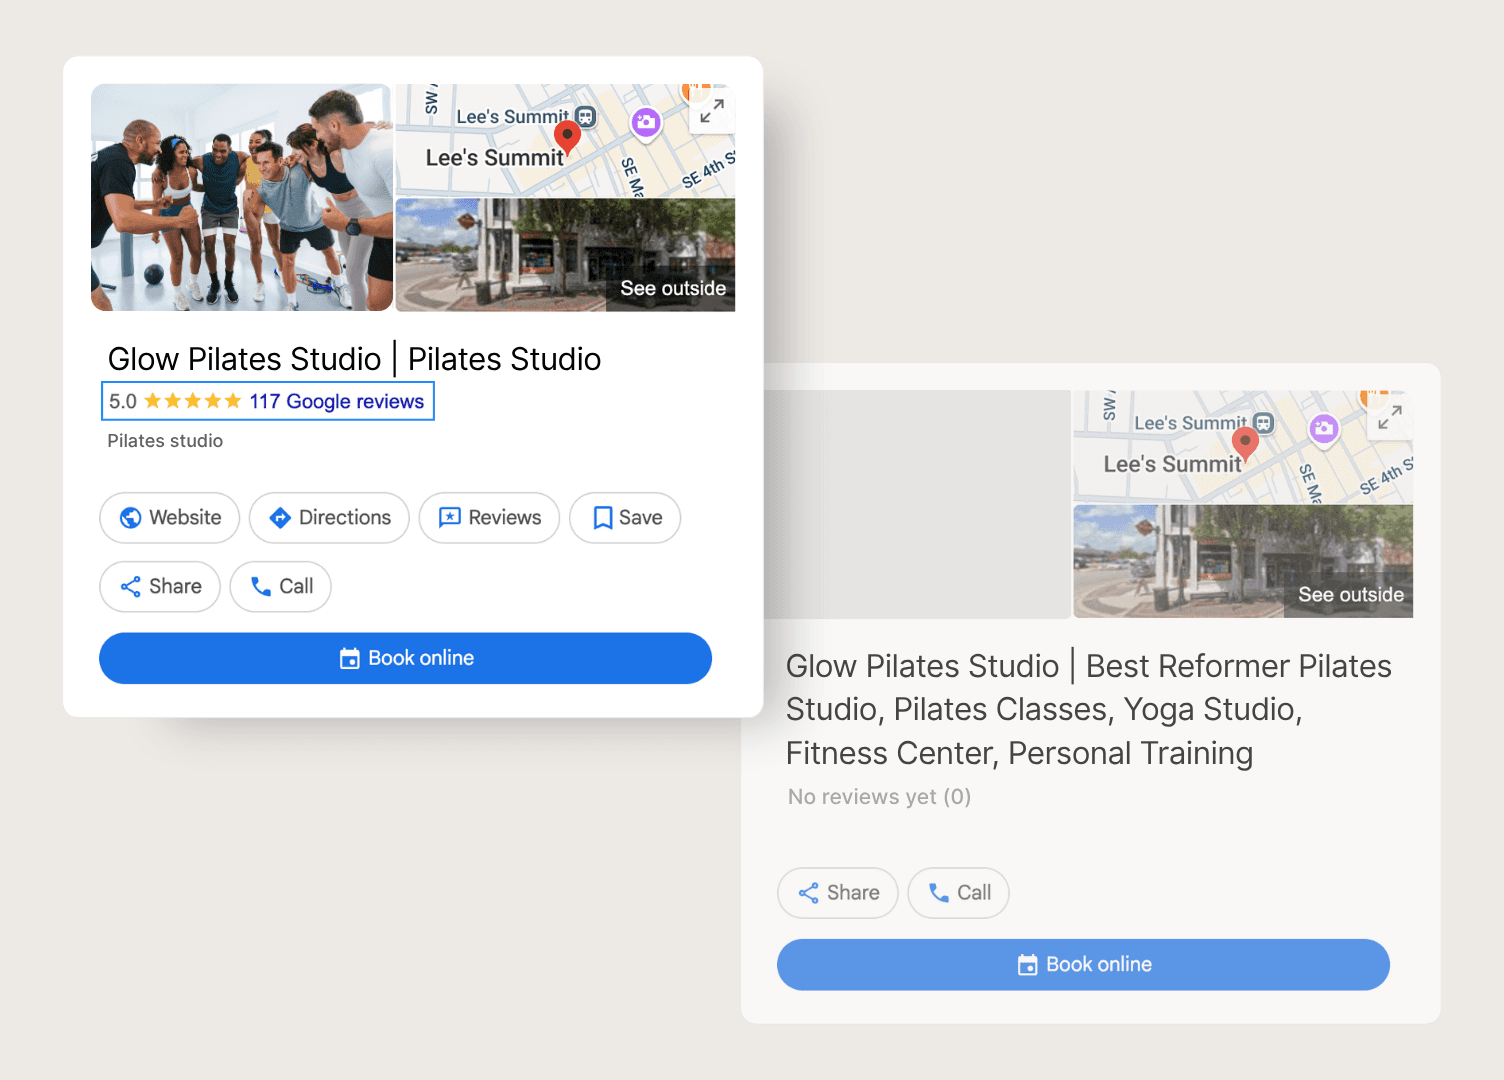Click purple camera marker on back card map
1504x1080 pixels.
(1324, 429)
